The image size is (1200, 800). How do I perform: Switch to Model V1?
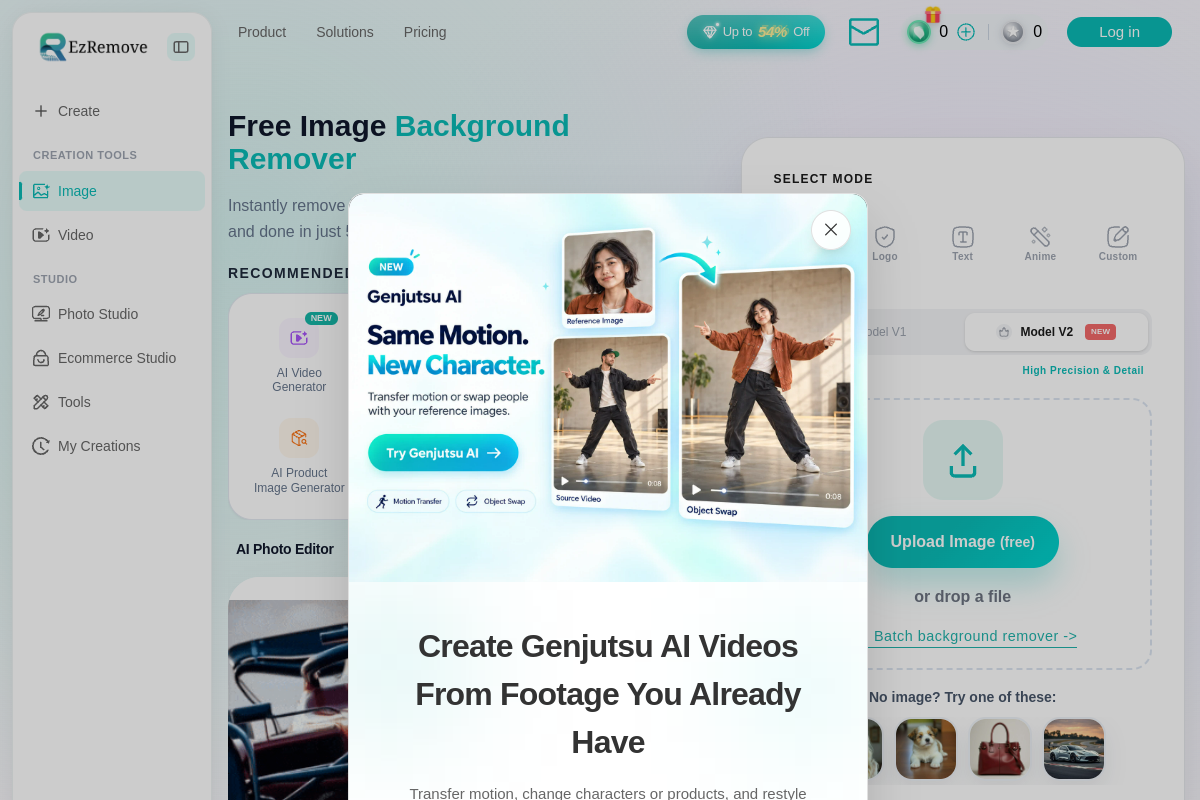click(x=886, y=332)
